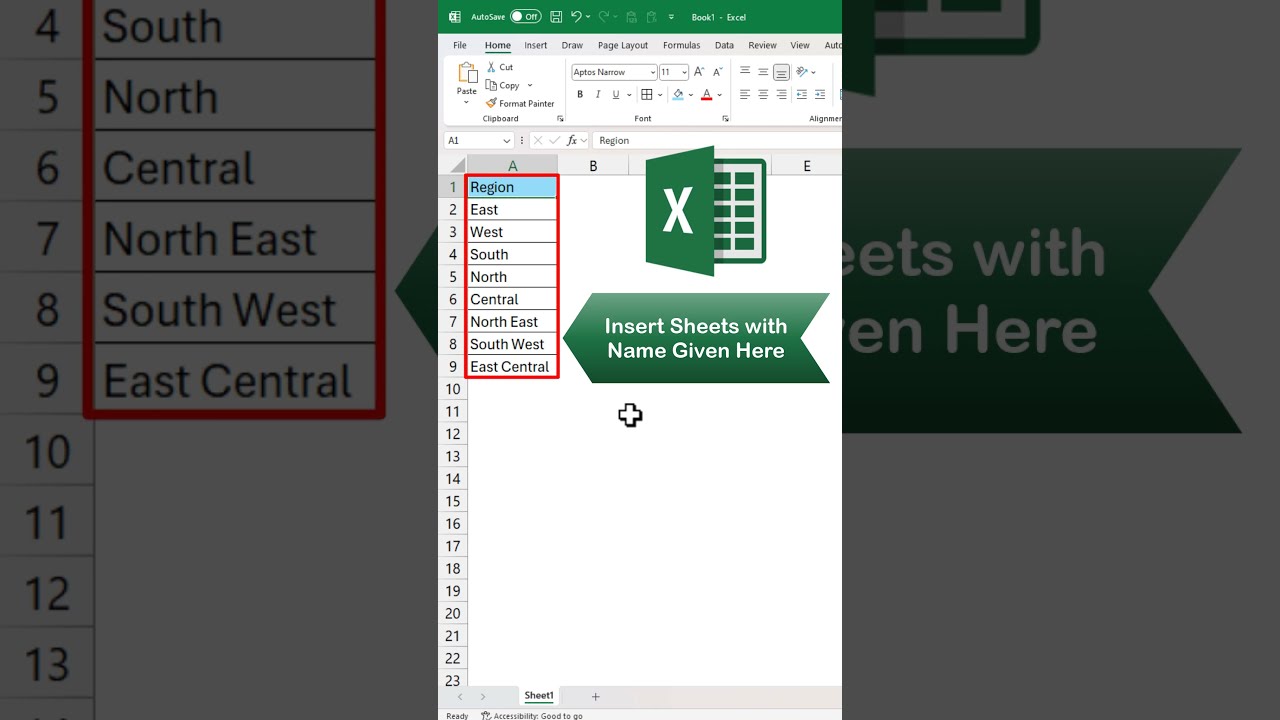The image size is (1280, 720).
Task: Align text left
Action: point(745,95)
